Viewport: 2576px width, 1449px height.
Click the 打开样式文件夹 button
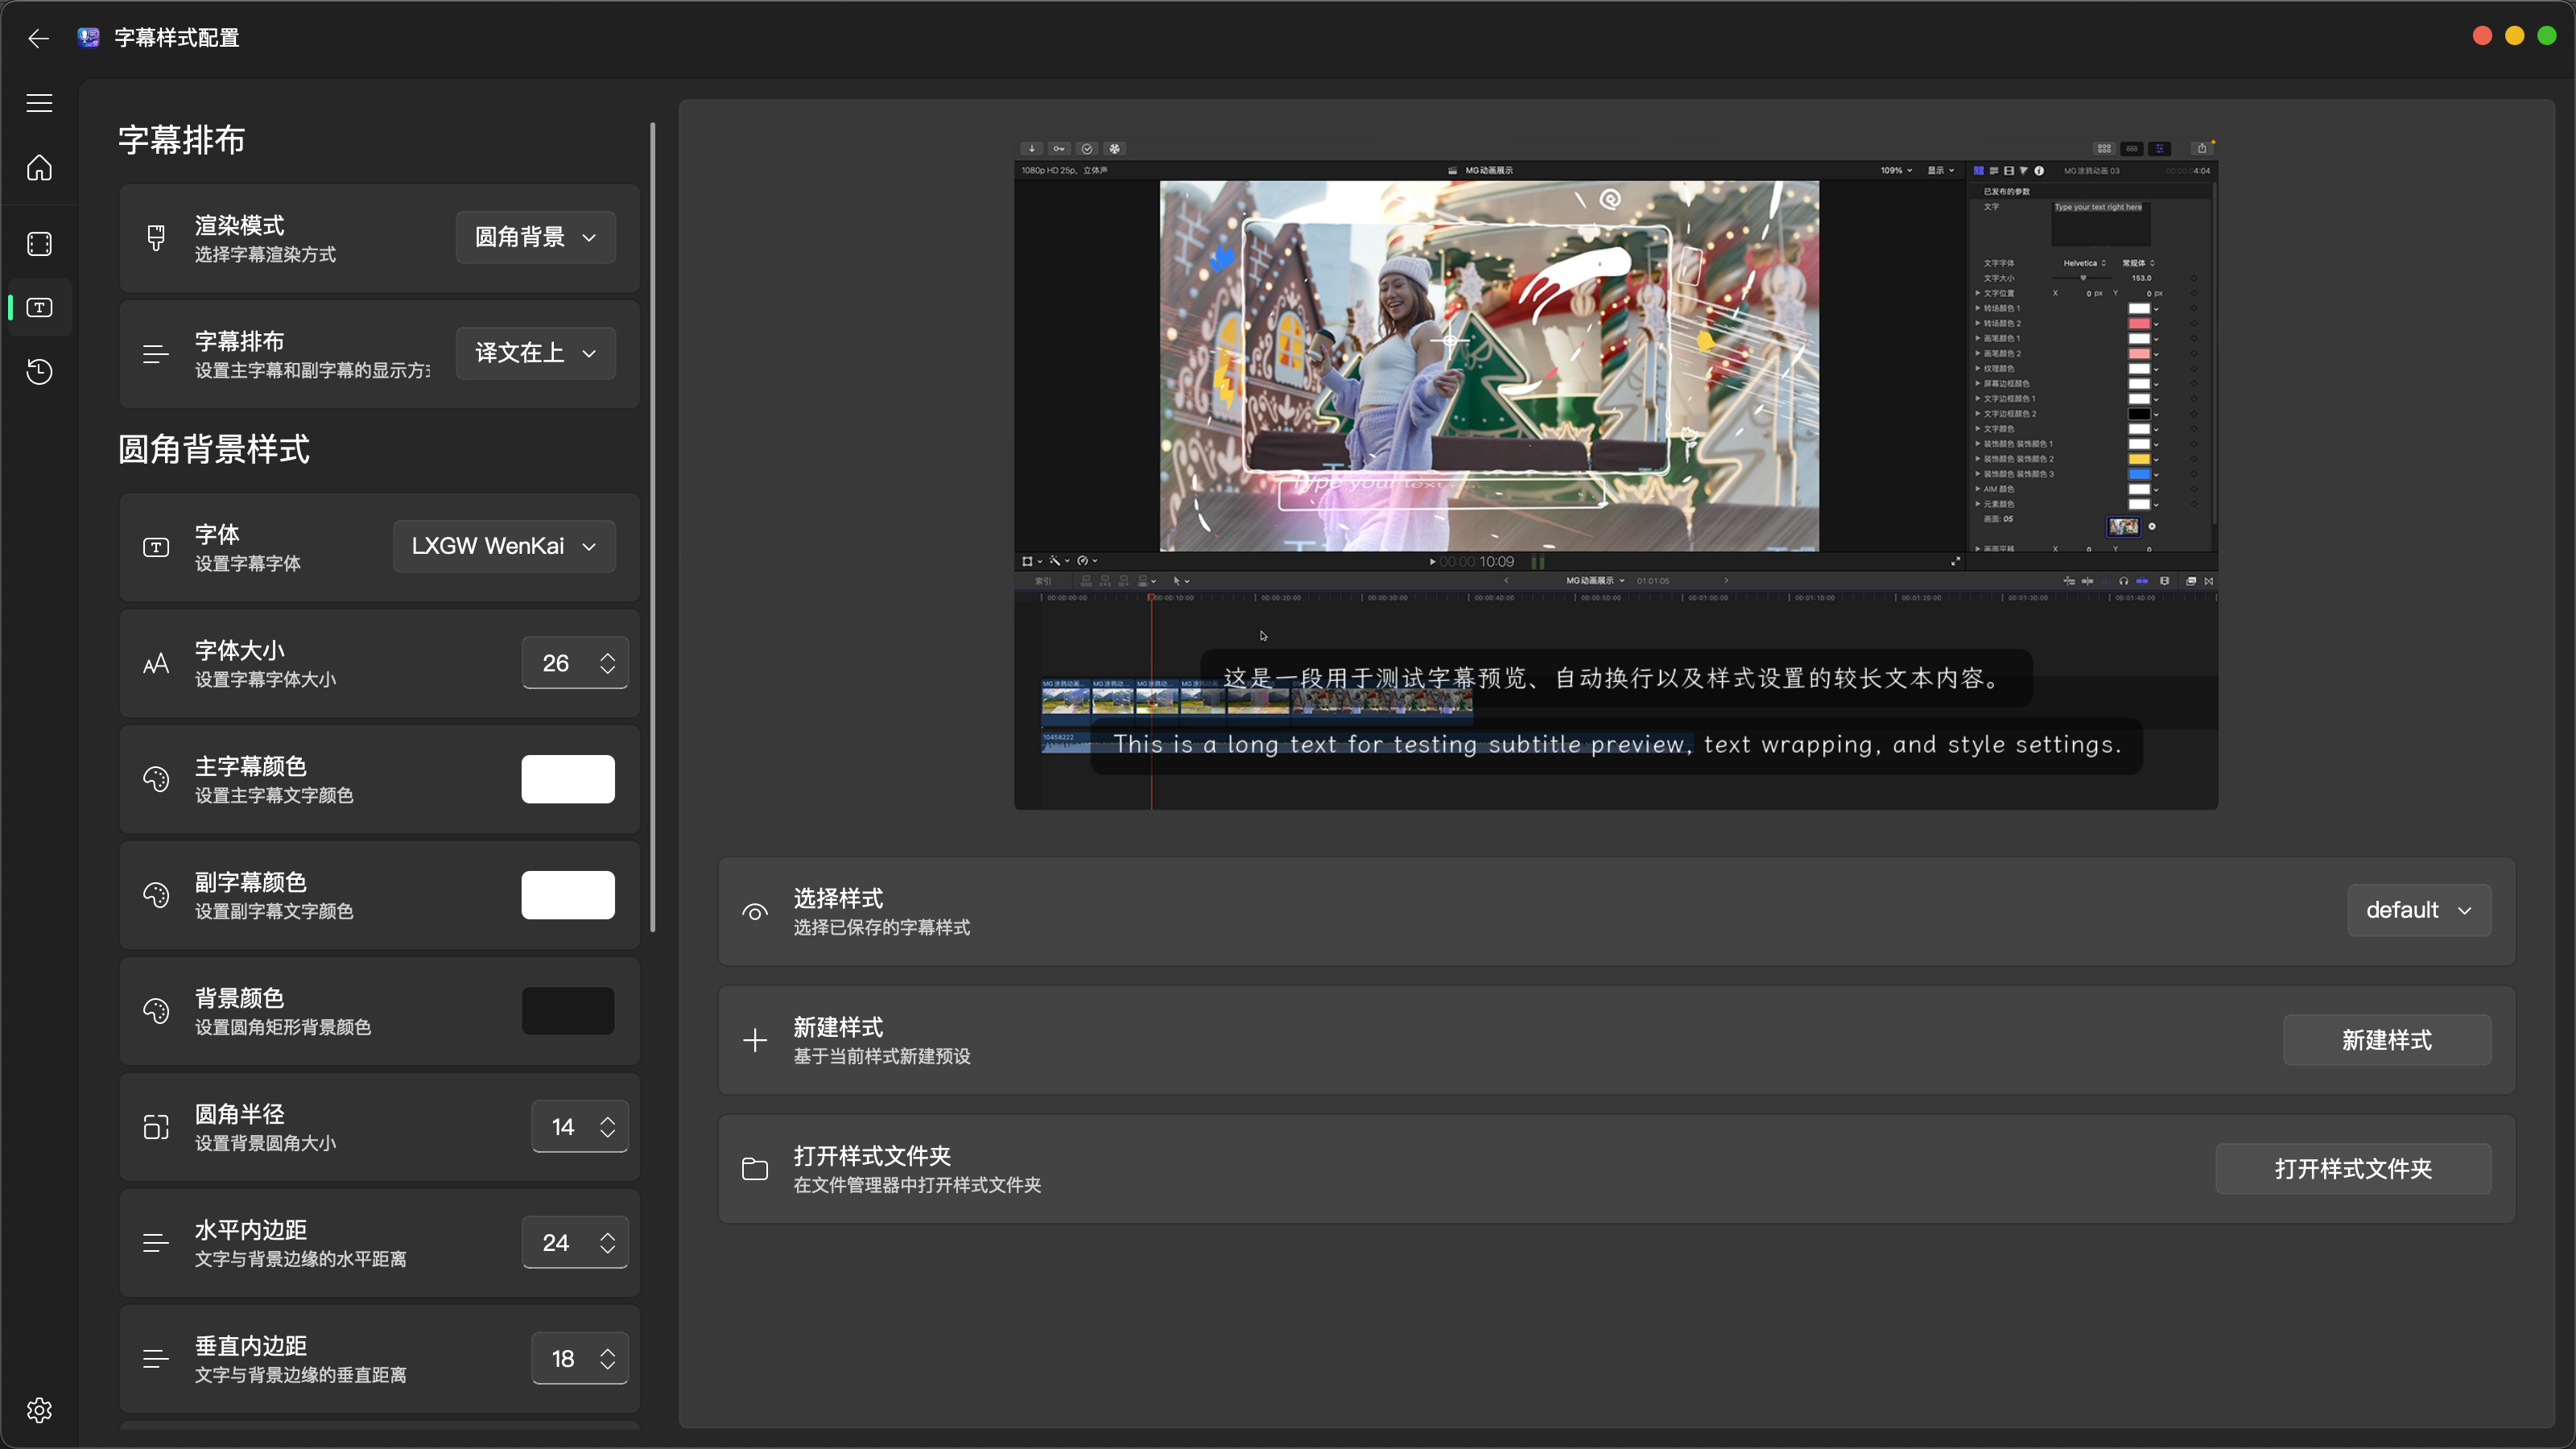[2352, 1169]
